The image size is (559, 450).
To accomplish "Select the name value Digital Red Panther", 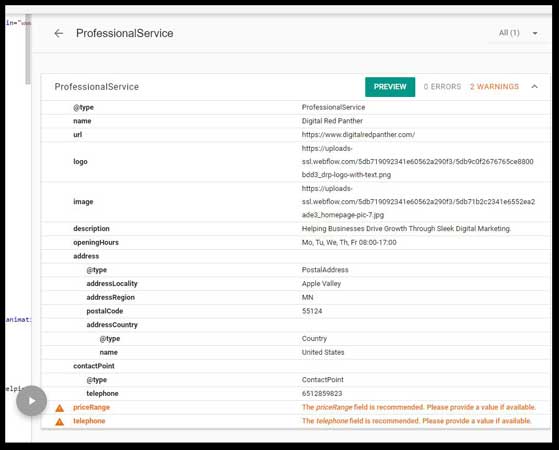I will coord(332,121).
